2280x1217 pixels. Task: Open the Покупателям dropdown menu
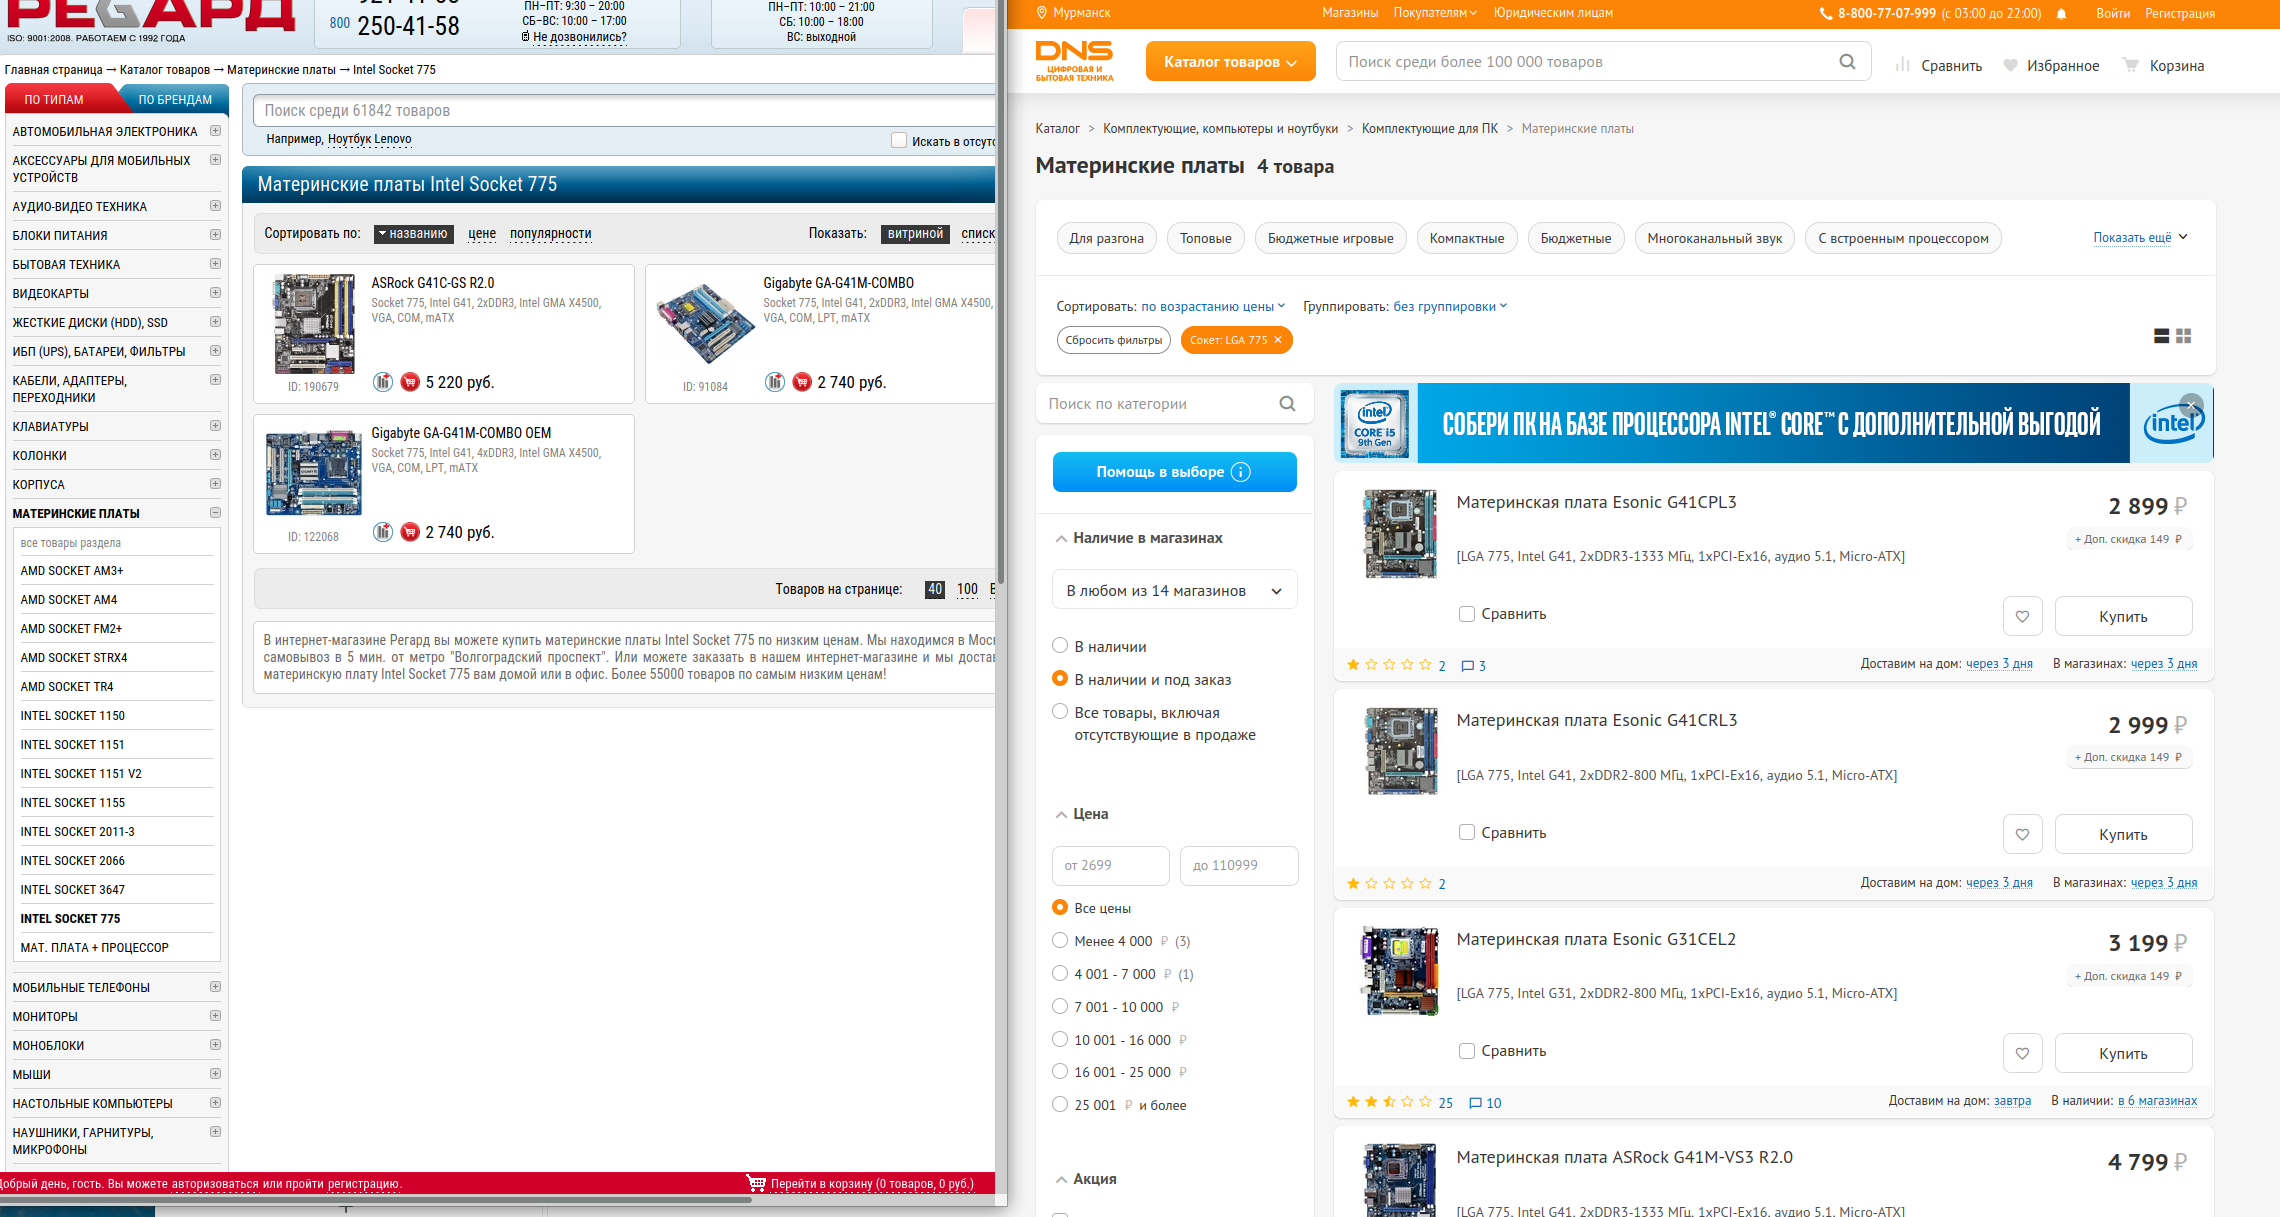pos(1435,13)
